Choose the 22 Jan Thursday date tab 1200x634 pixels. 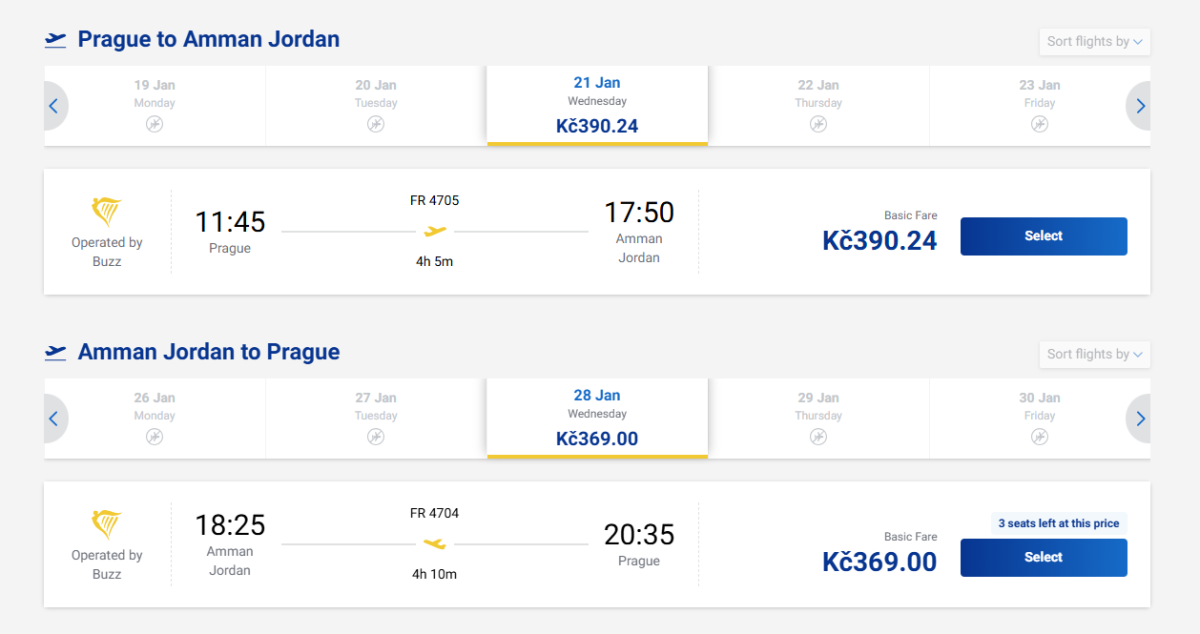(818, 105)
